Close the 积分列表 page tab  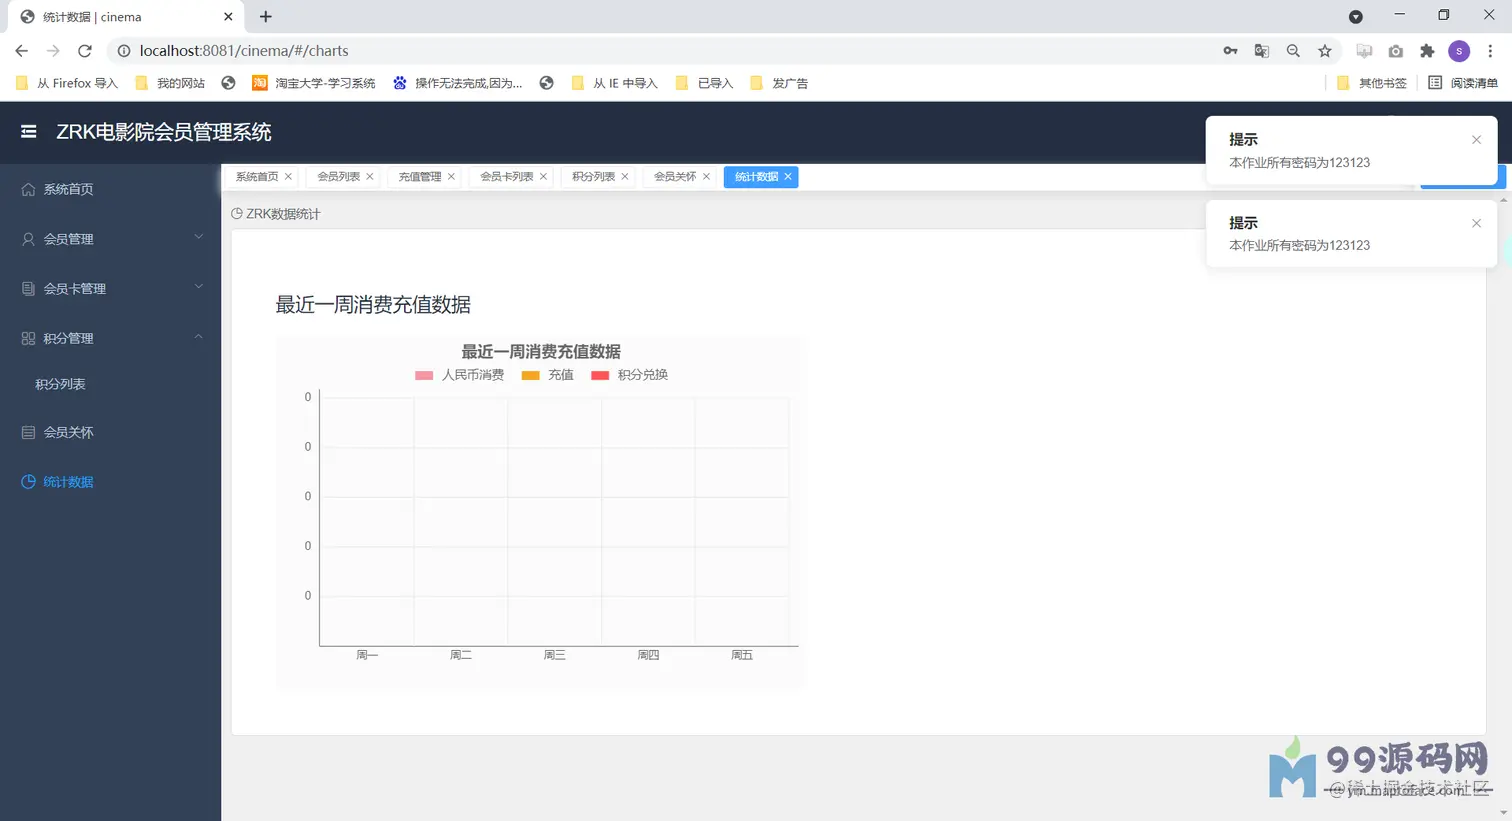[625, 177]
